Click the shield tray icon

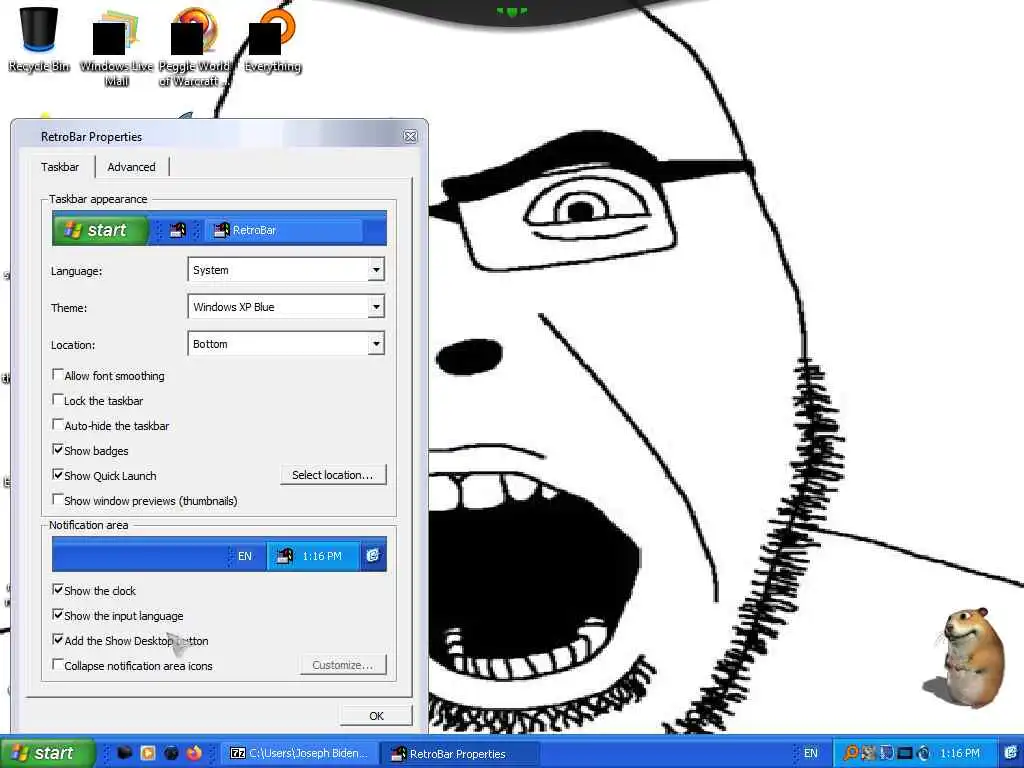[887, 753]
